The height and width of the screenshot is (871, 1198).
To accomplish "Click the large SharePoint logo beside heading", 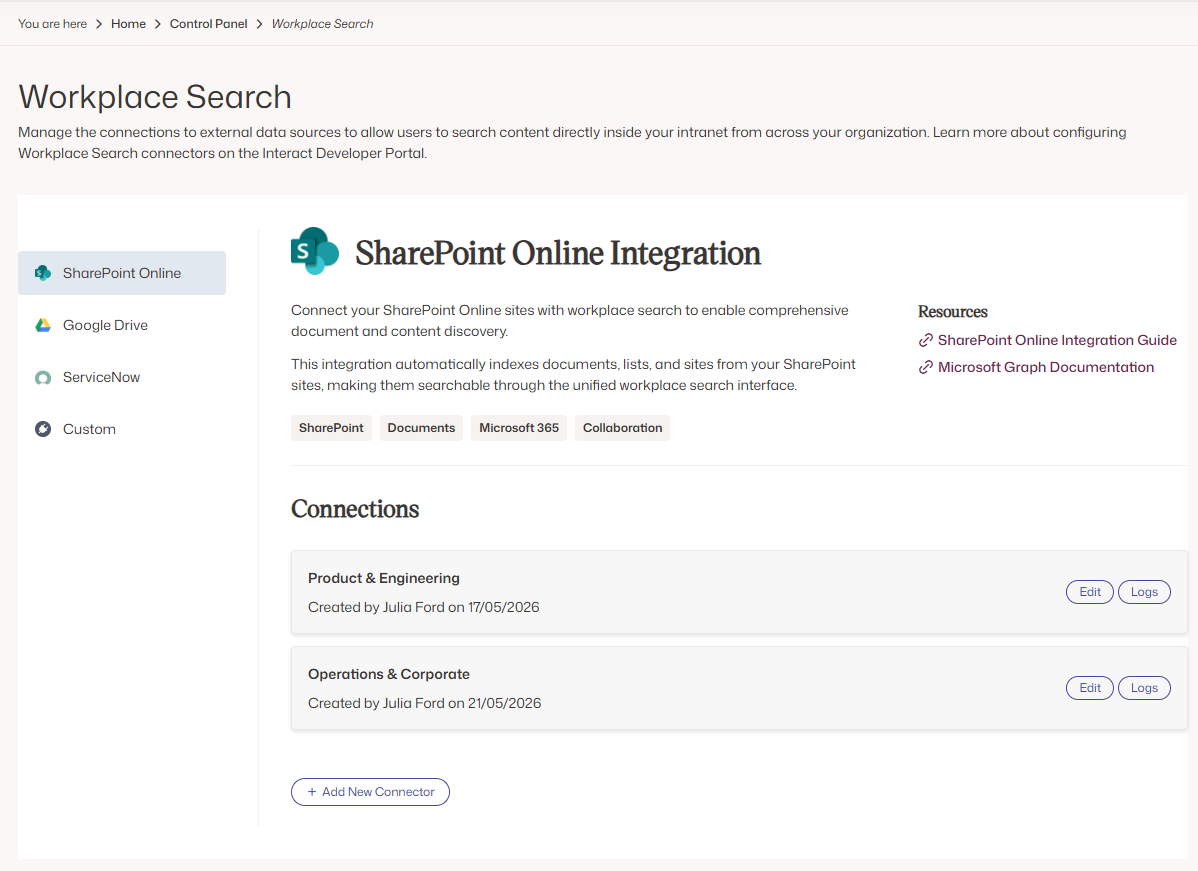I will (315, 251).
